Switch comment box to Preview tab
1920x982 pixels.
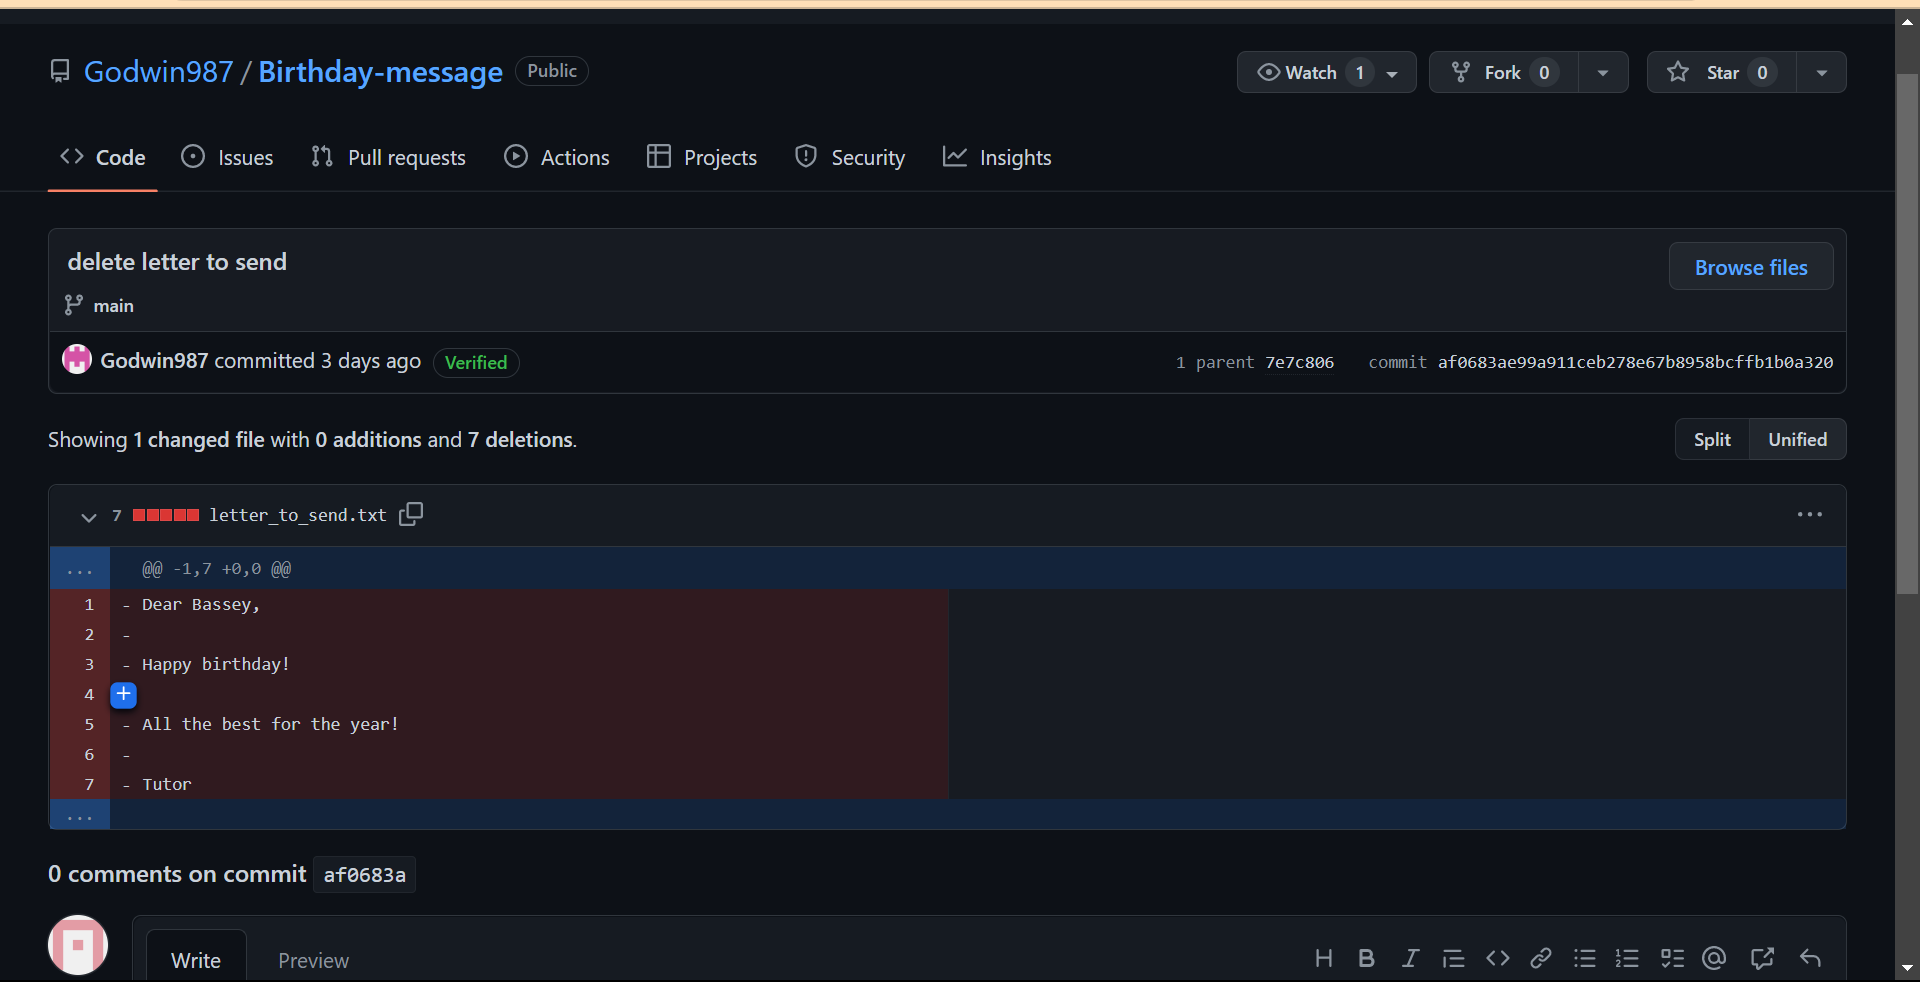click(313, 960)
